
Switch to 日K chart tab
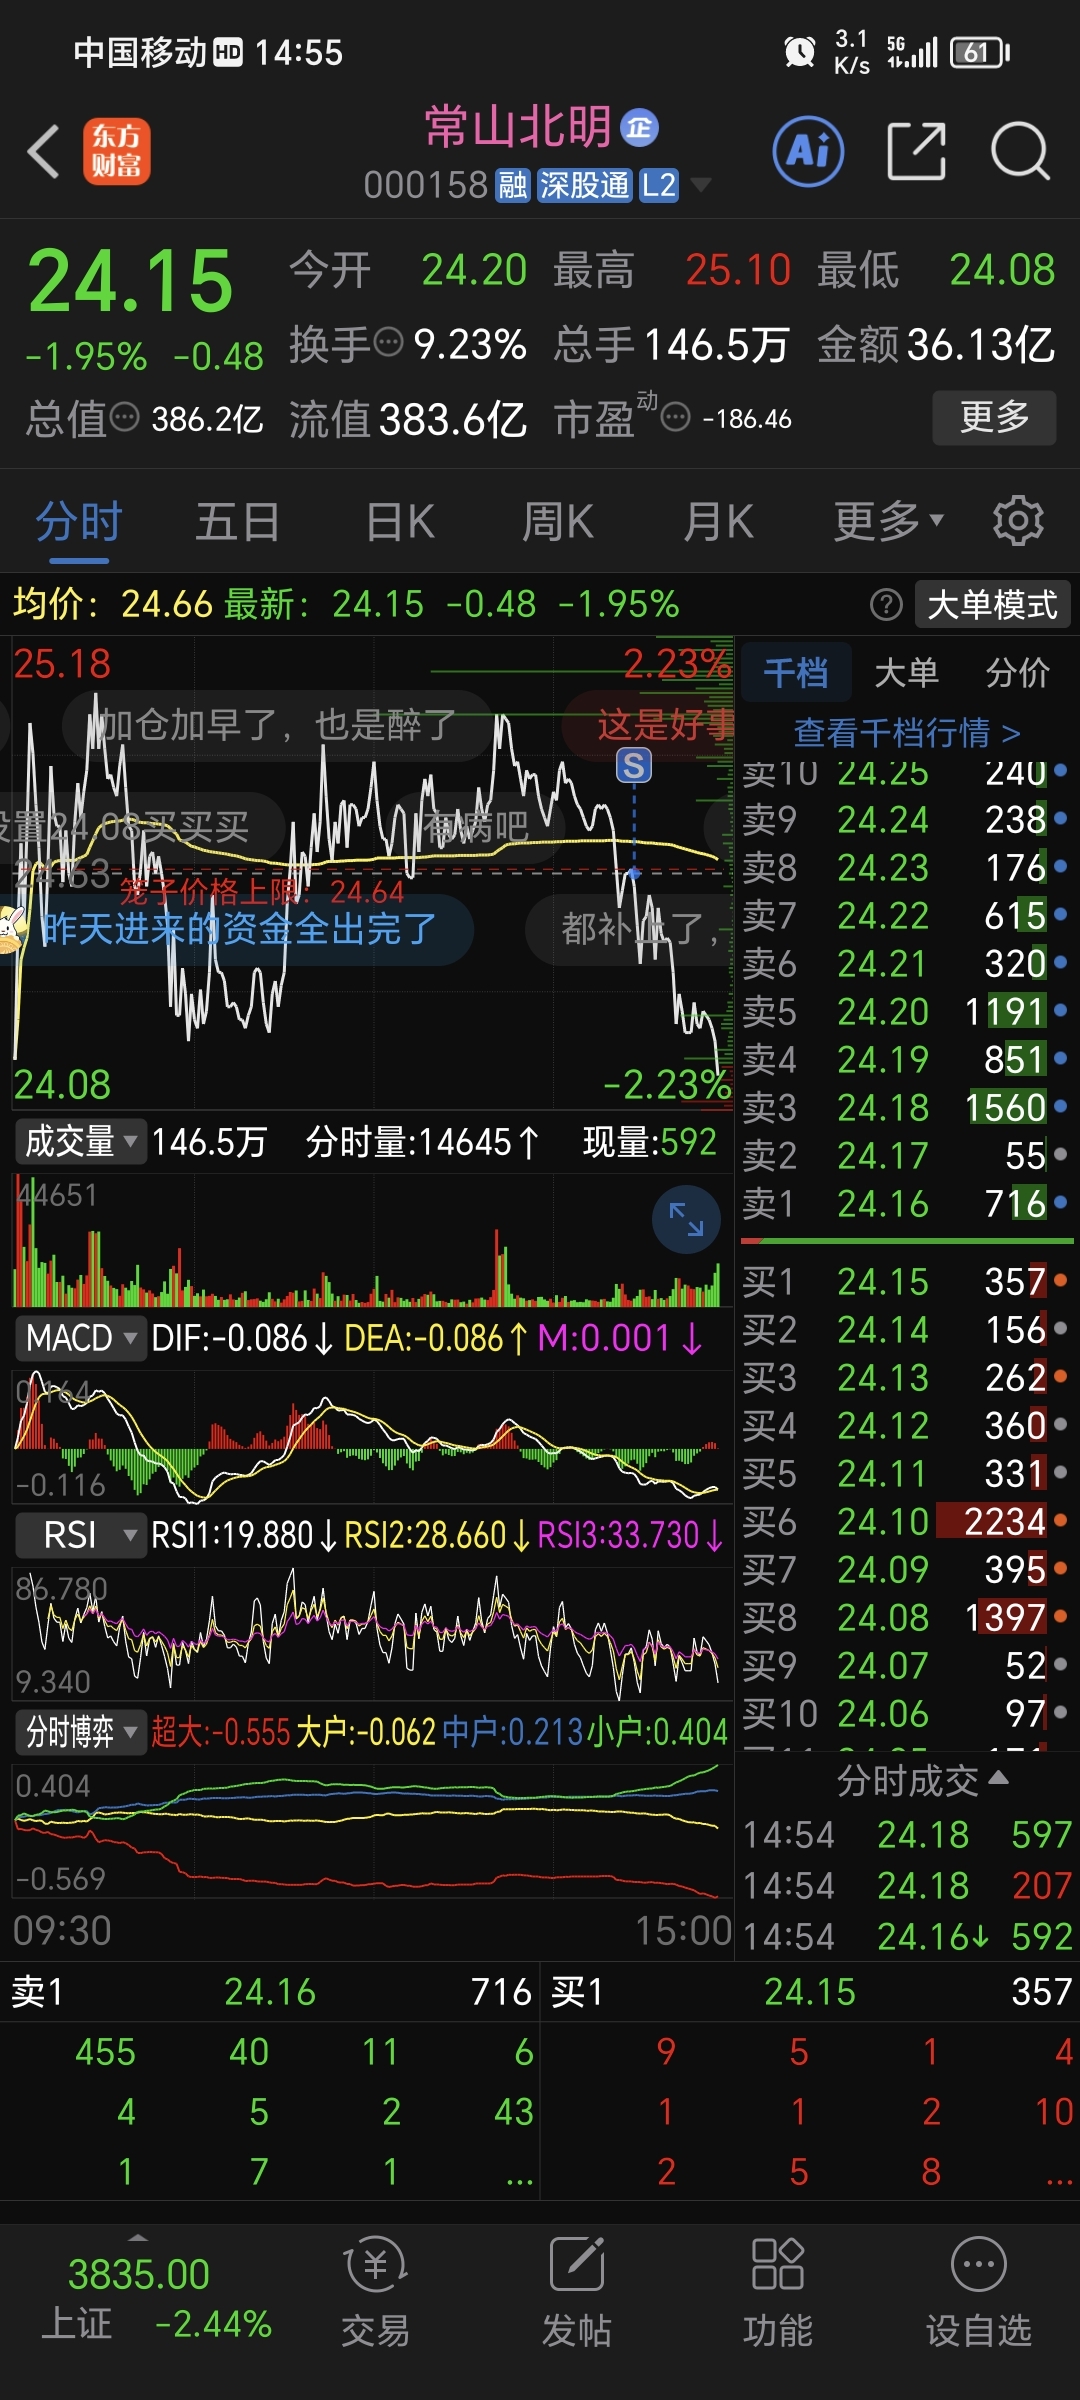400,521
